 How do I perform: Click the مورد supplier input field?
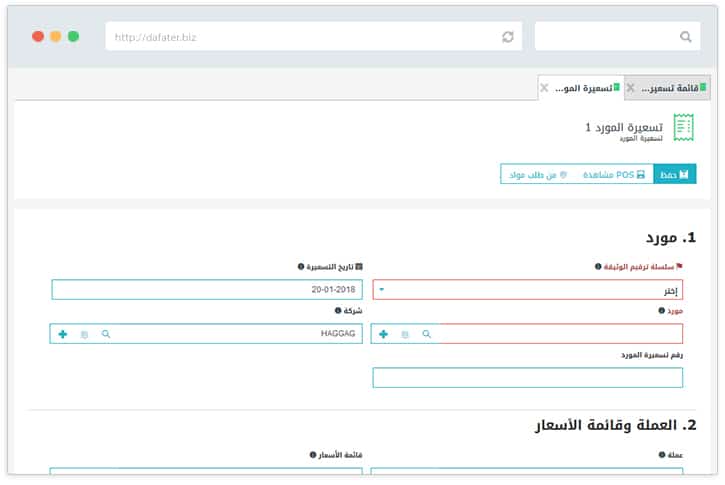(x=527, y=334)
